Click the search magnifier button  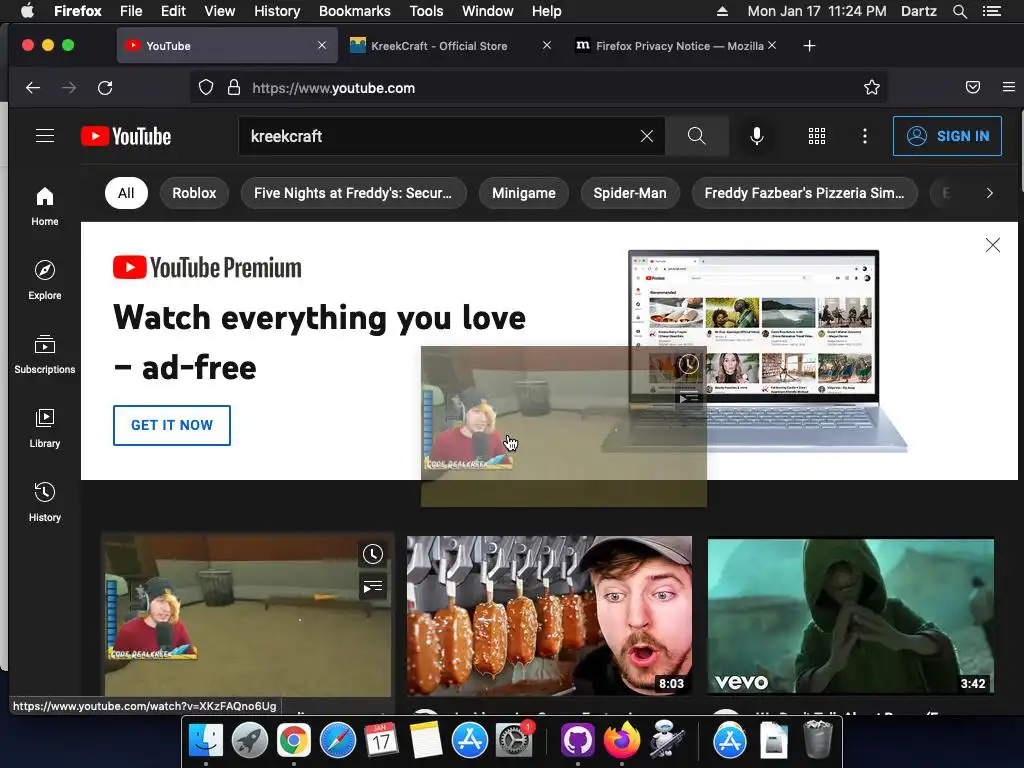click(697, 136)
